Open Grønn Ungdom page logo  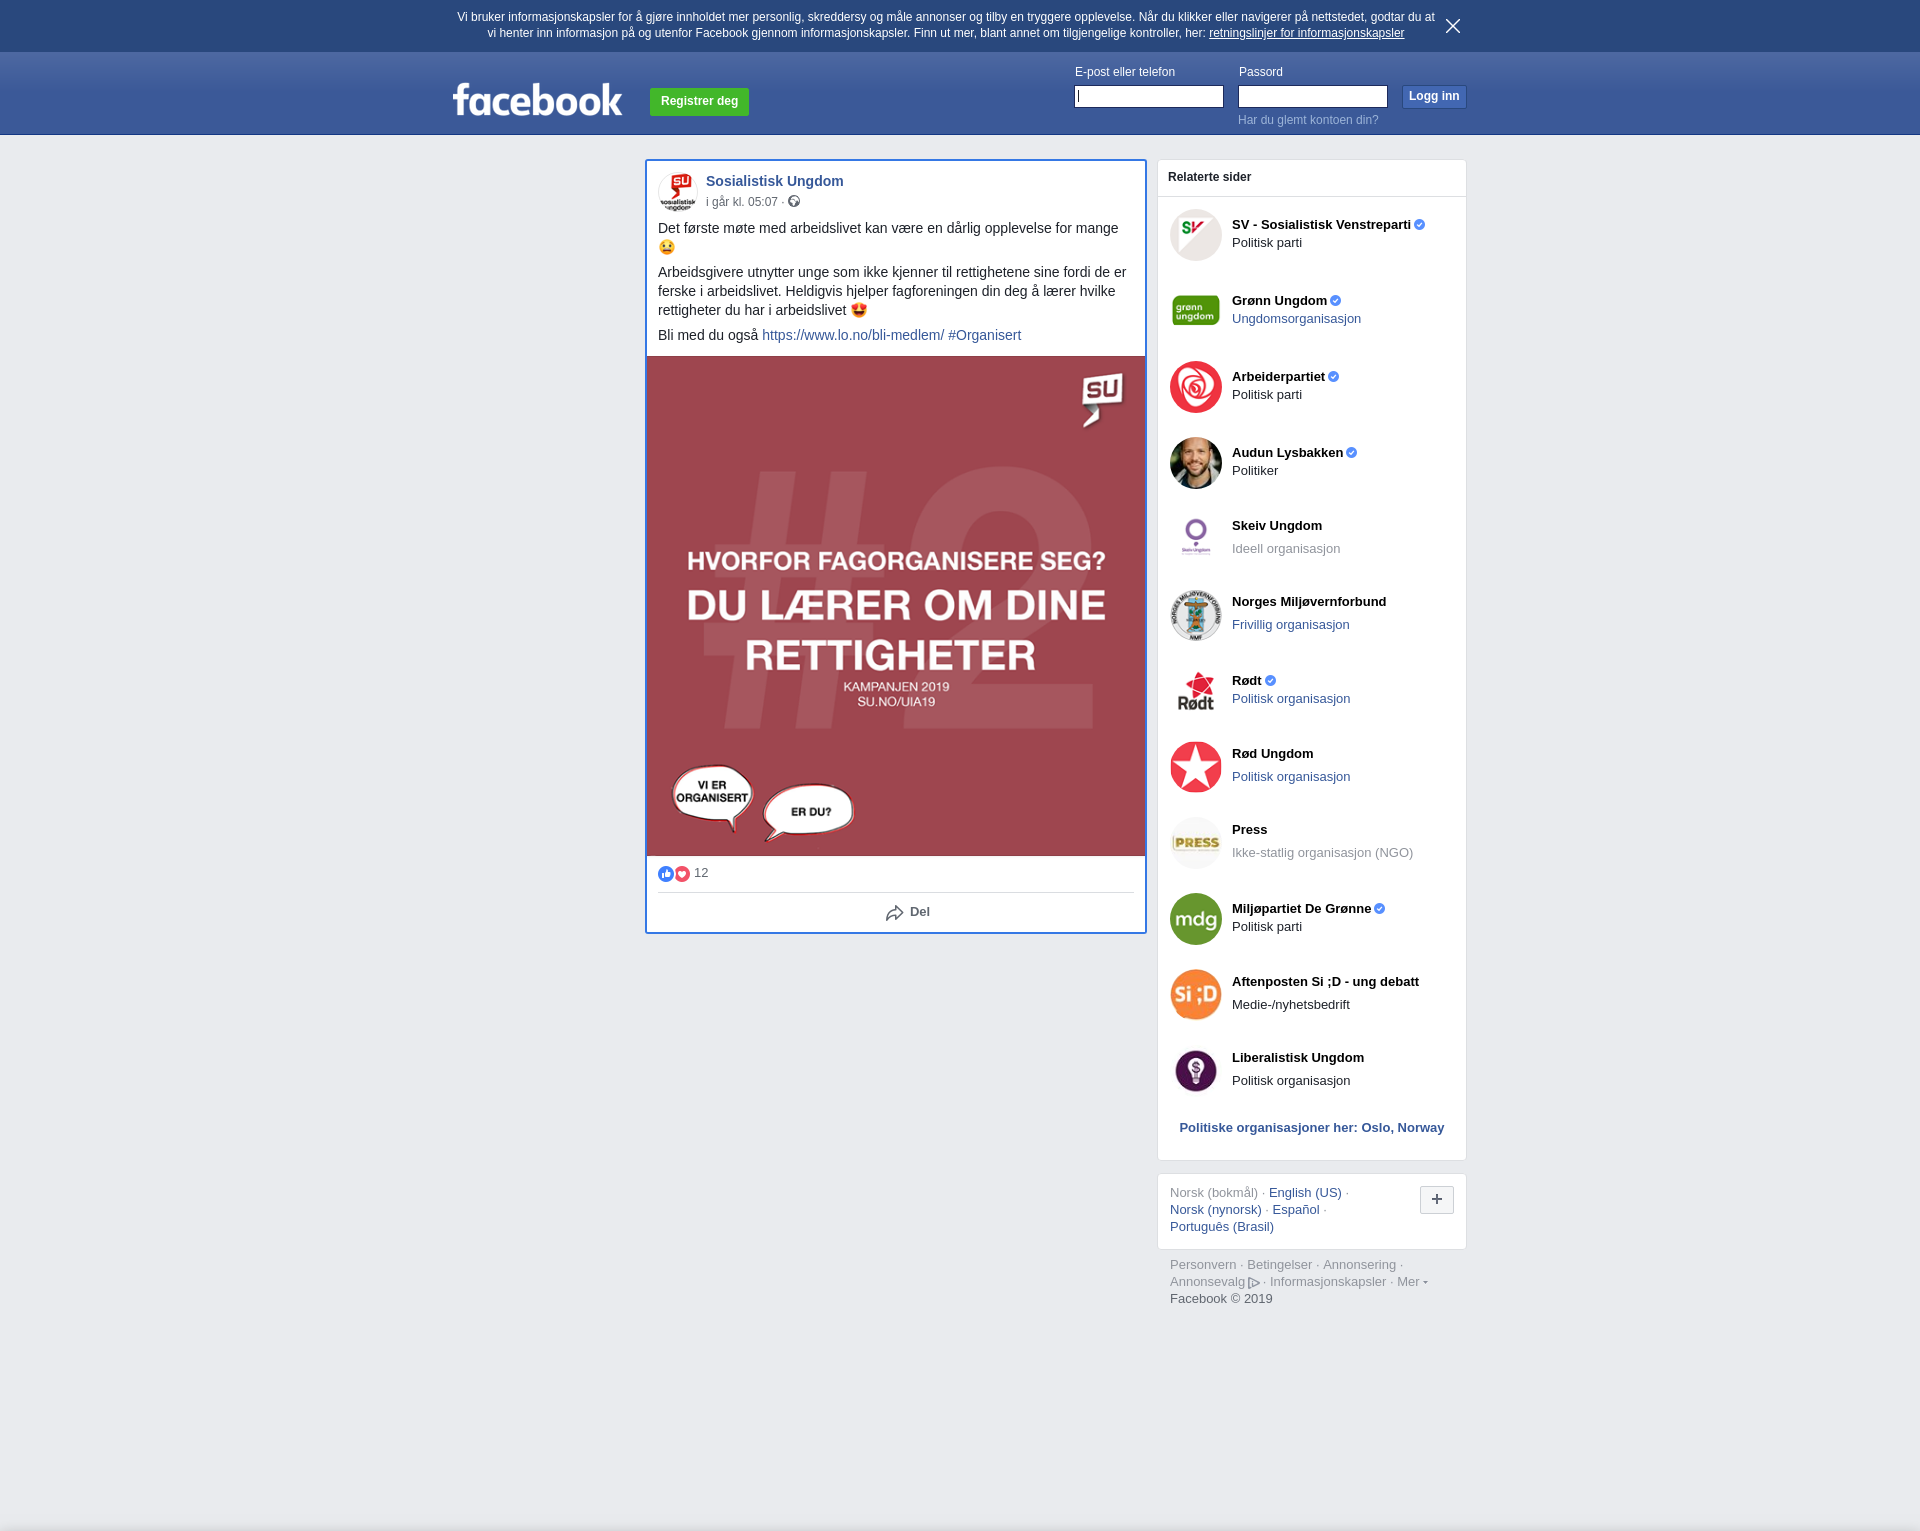click(x=1196, y=311)
